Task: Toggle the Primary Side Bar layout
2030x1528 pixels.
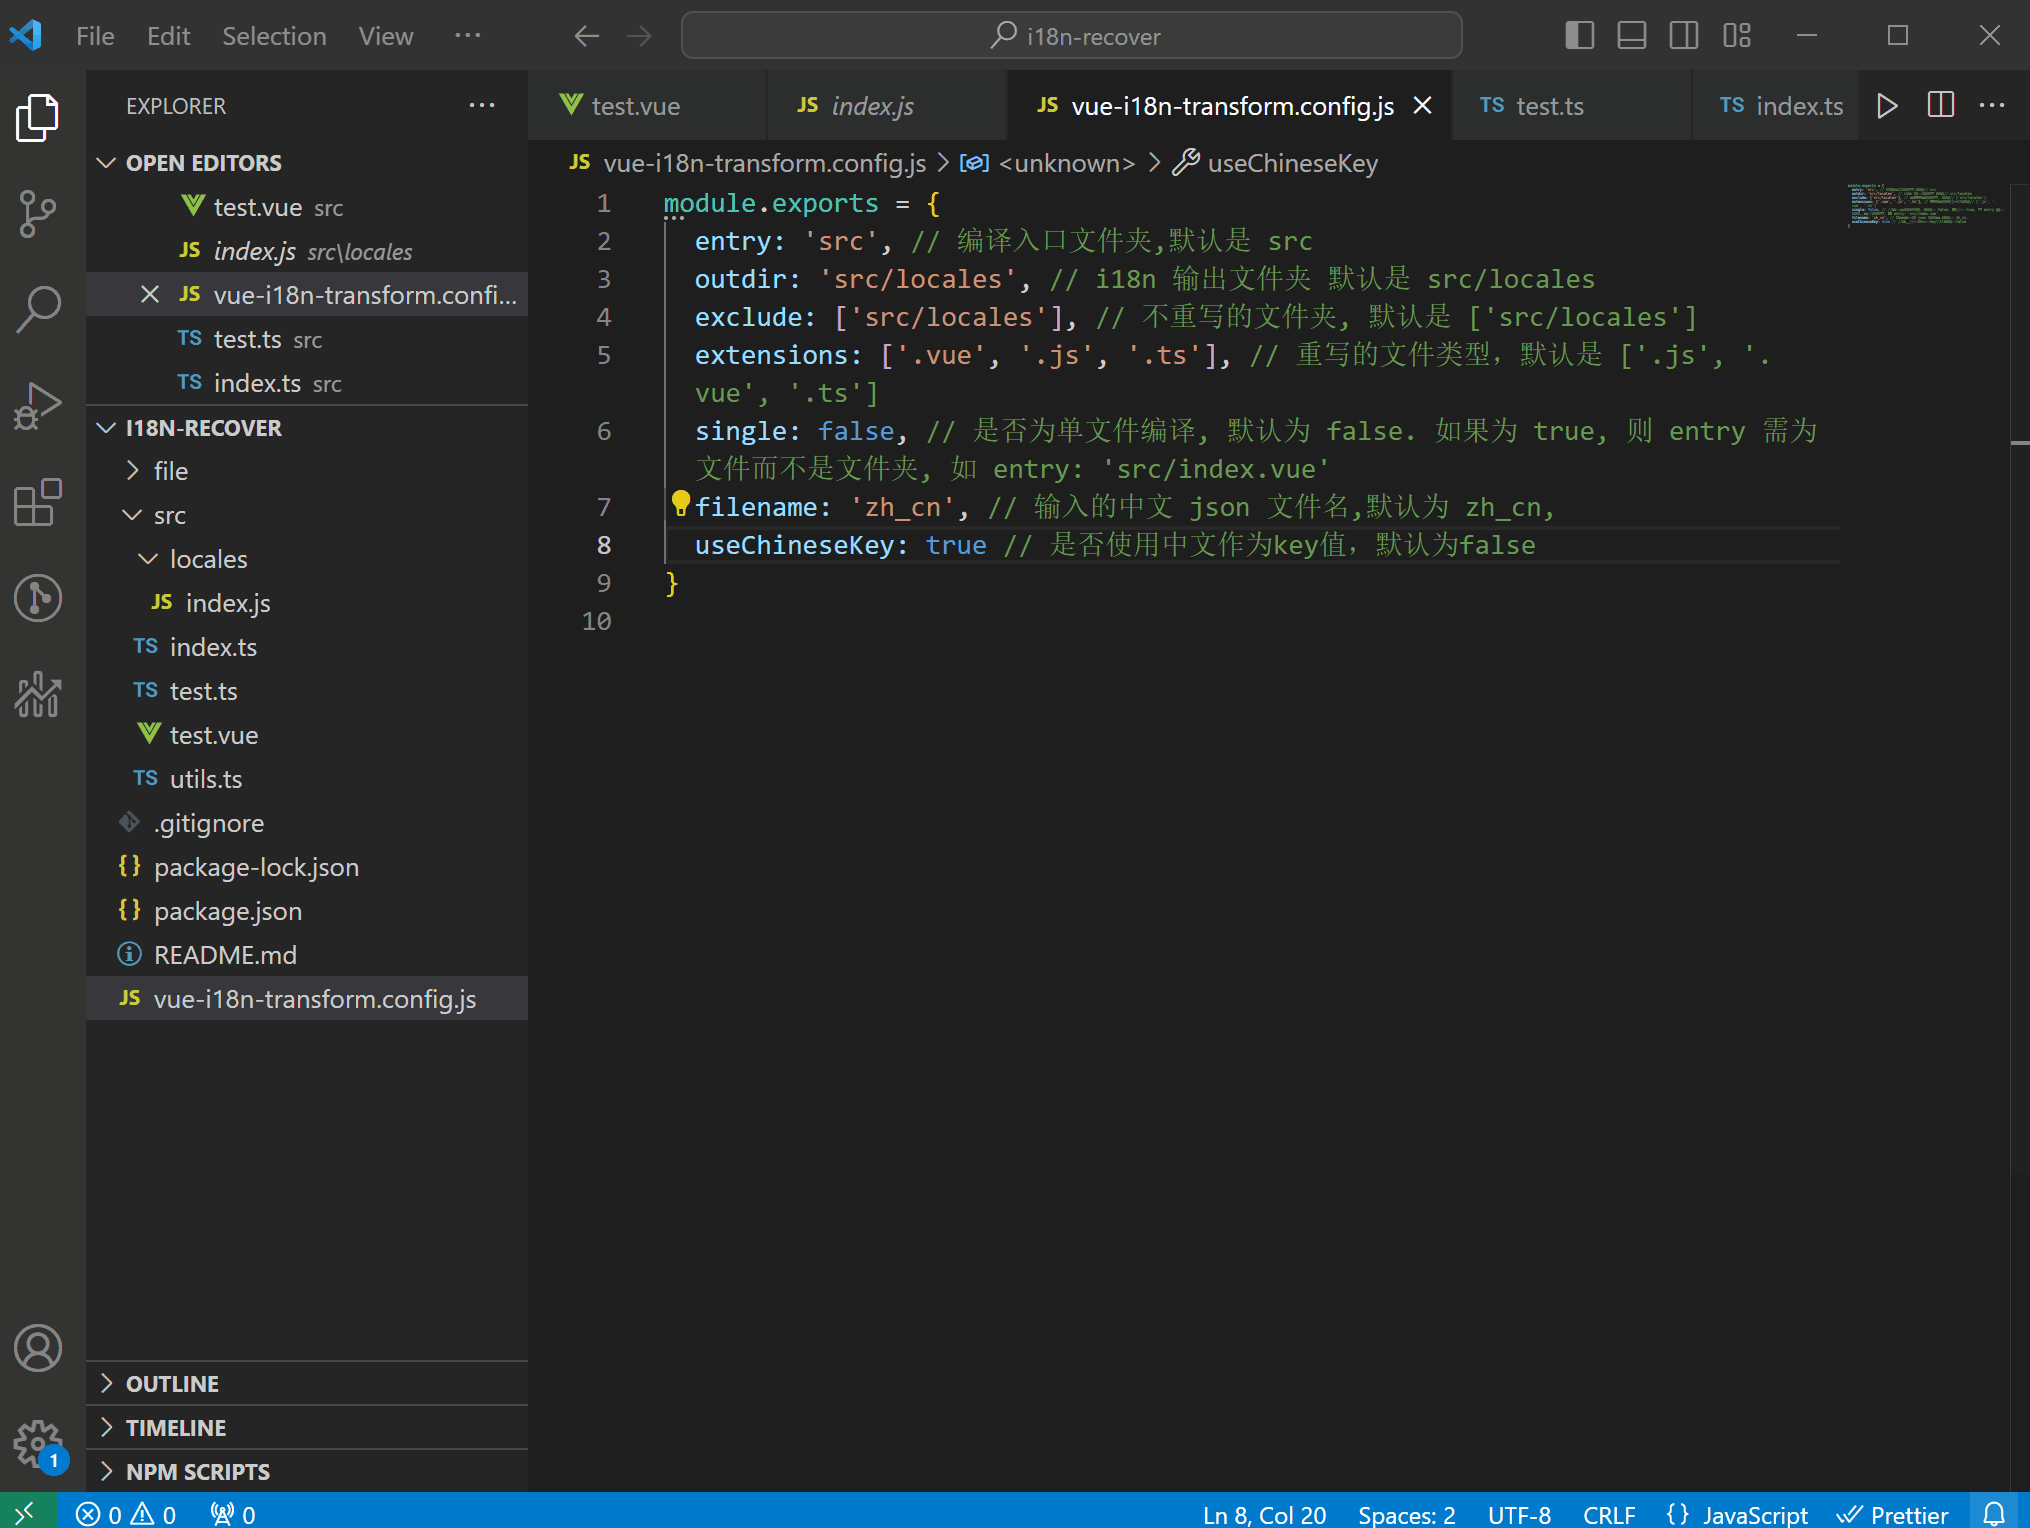Action: [x=1579, y=36]
